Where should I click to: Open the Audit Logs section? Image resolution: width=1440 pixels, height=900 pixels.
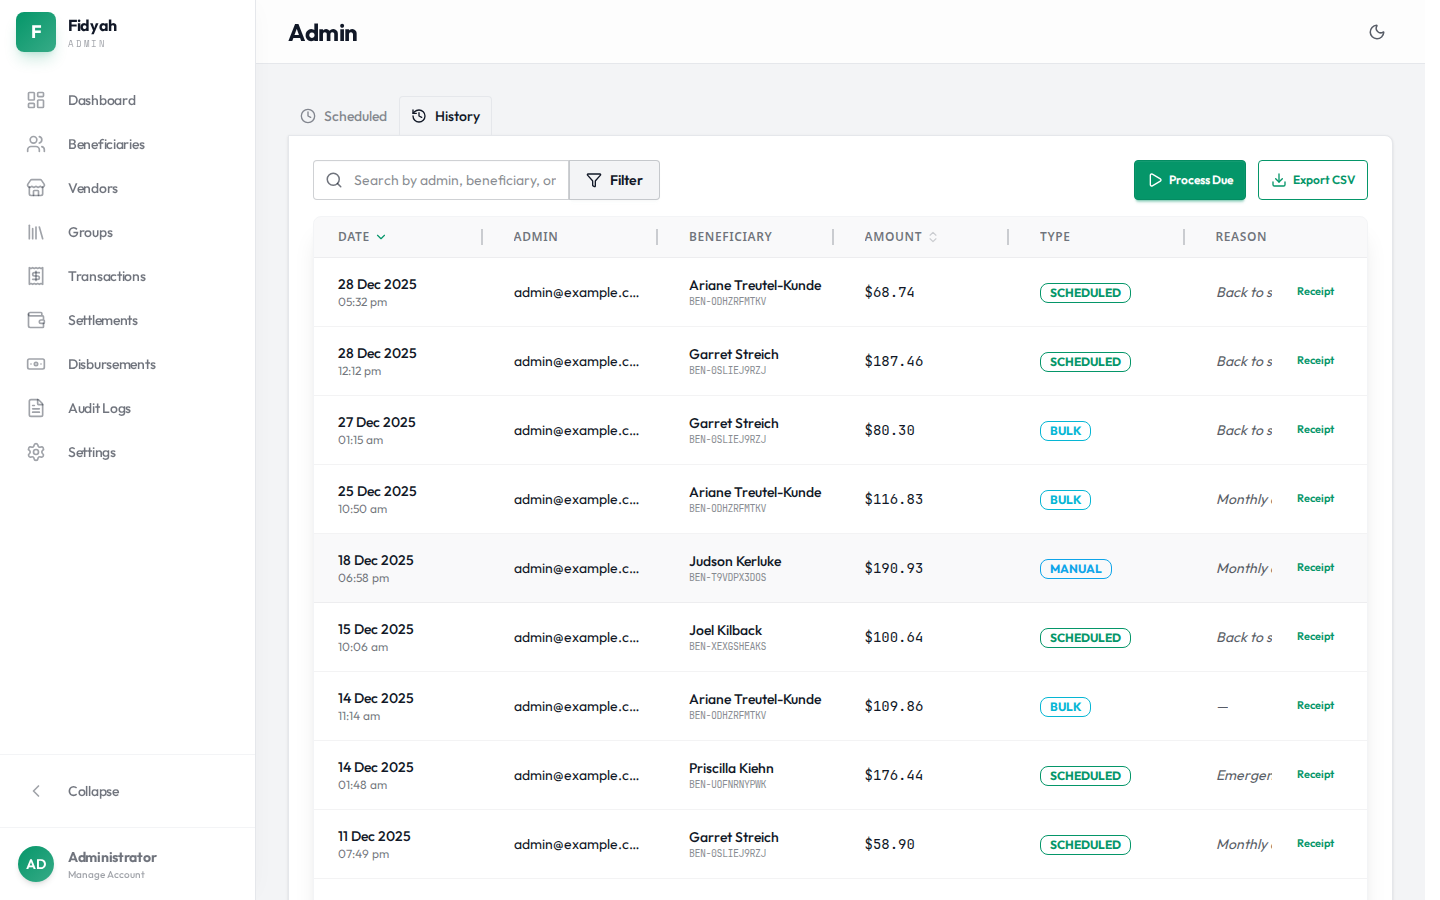pos(98,408)
